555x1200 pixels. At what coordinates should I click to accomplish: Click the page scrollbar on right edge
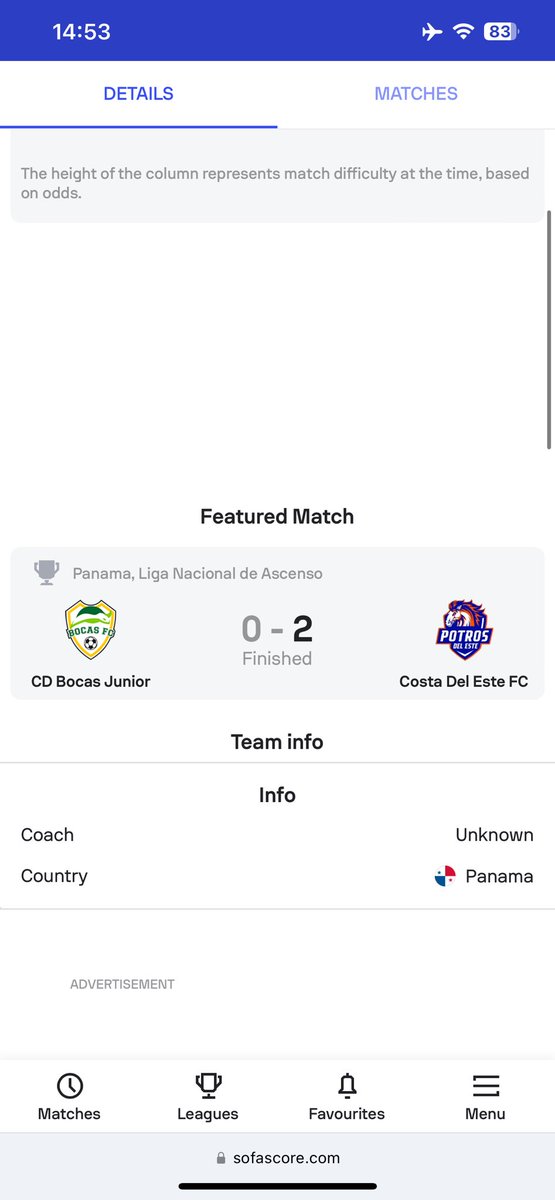point(548,330)
